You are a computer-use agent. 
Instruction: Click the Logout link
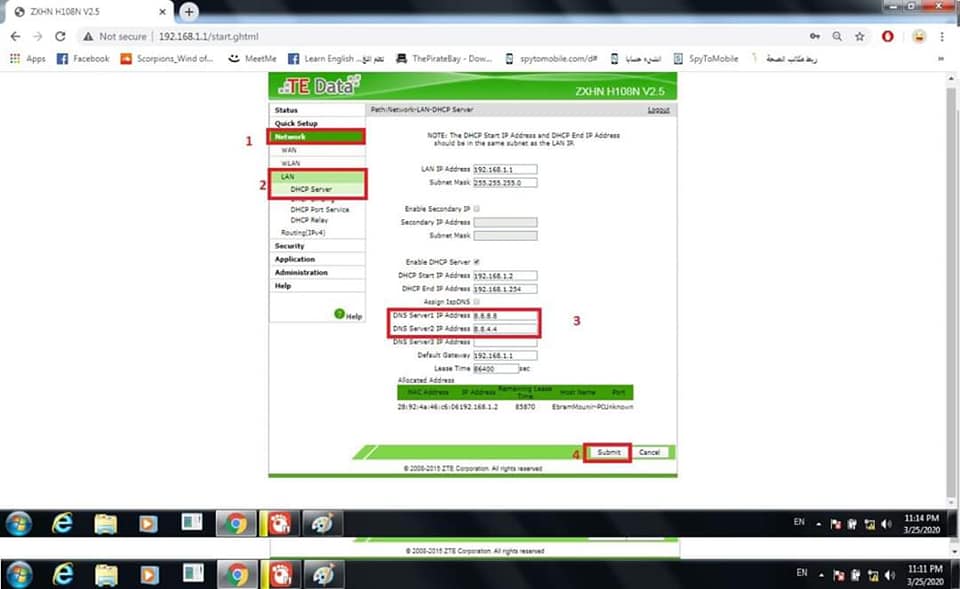tap(658, 110)
